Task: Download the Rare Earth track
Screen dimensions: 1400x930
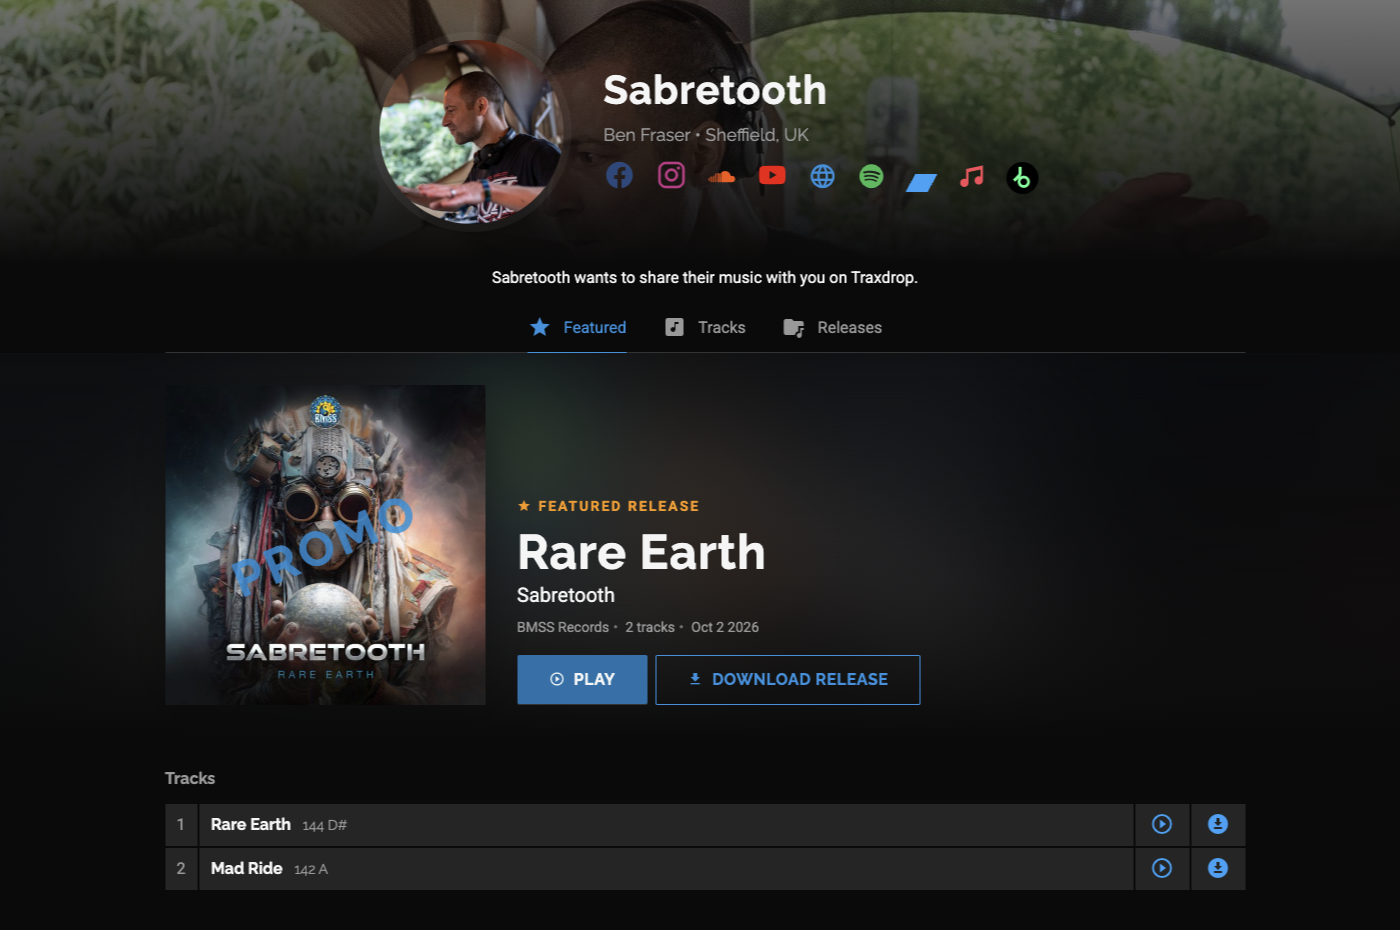Action: coord(1218,825)
